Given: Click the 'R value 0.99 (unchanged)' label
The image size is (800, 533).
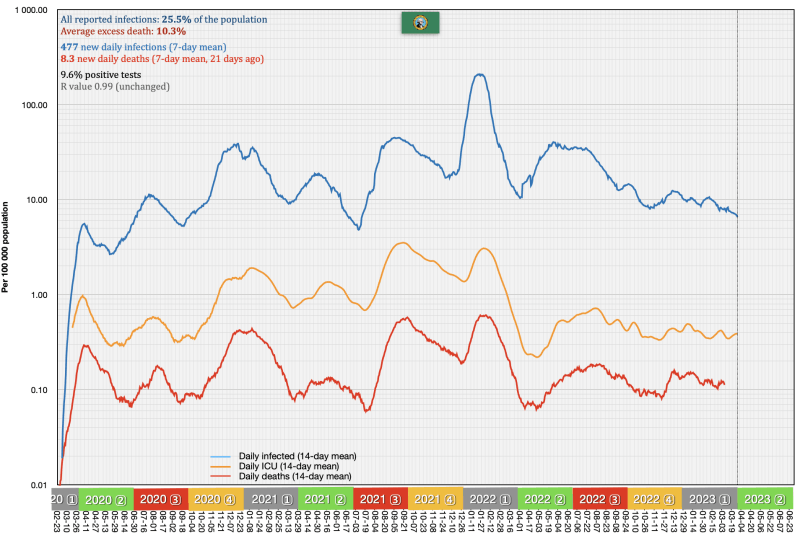Looking at the screenshot, I should click(115, 87).
